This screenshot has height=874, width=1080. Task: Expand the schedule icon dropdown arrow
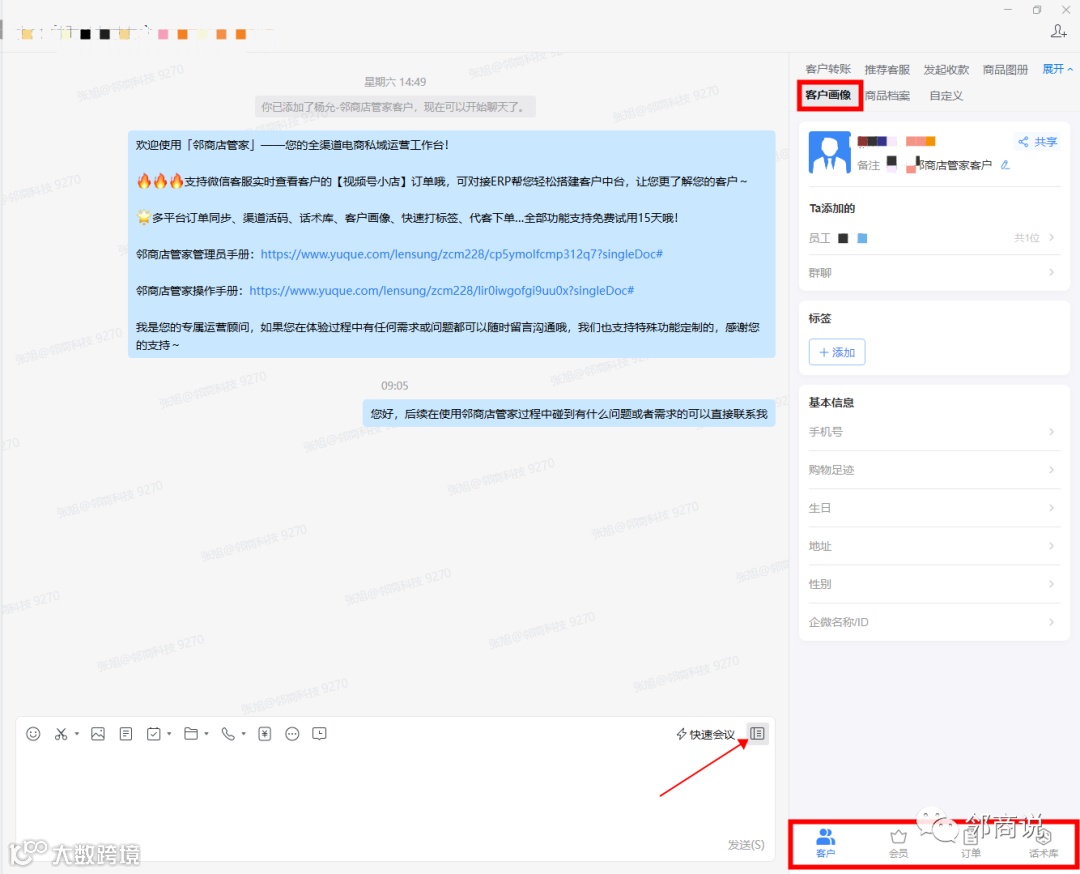(x=169, y=734)
